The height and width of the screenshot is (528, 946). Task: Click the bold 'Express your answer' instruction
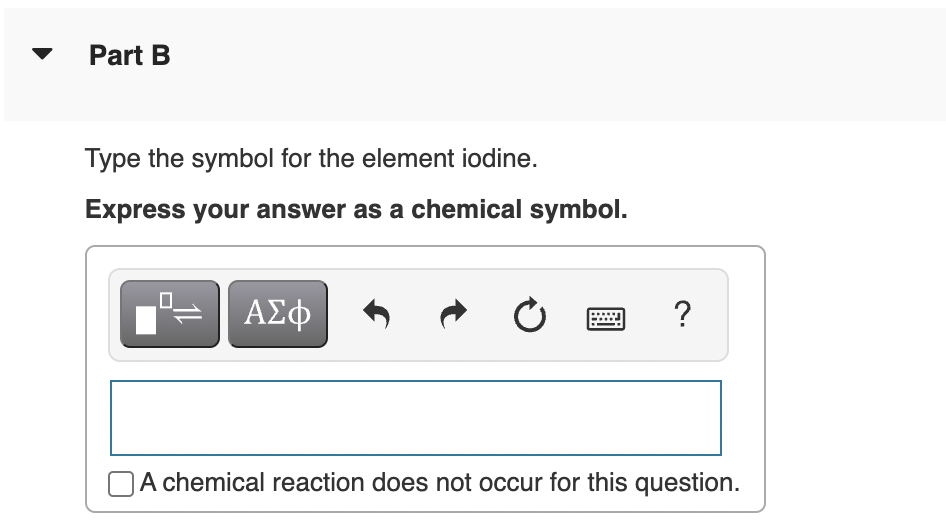pos(356,210)
